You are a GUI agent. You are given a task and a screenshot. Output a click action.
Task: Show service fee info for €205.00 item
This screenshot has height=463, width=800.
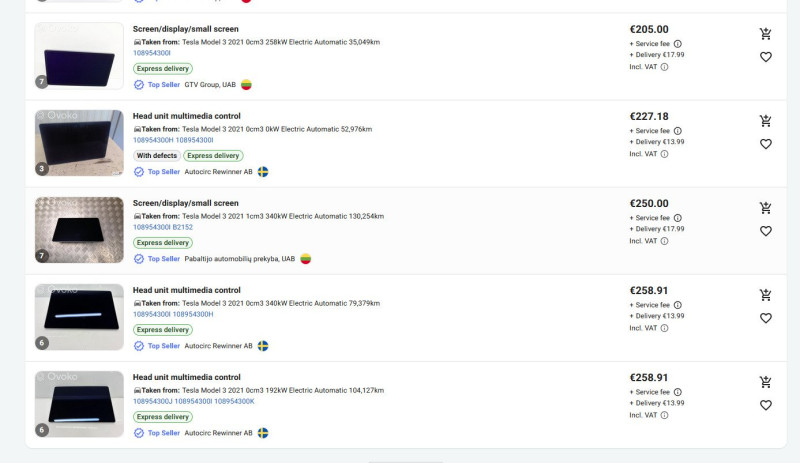click(x=677, y=44)
